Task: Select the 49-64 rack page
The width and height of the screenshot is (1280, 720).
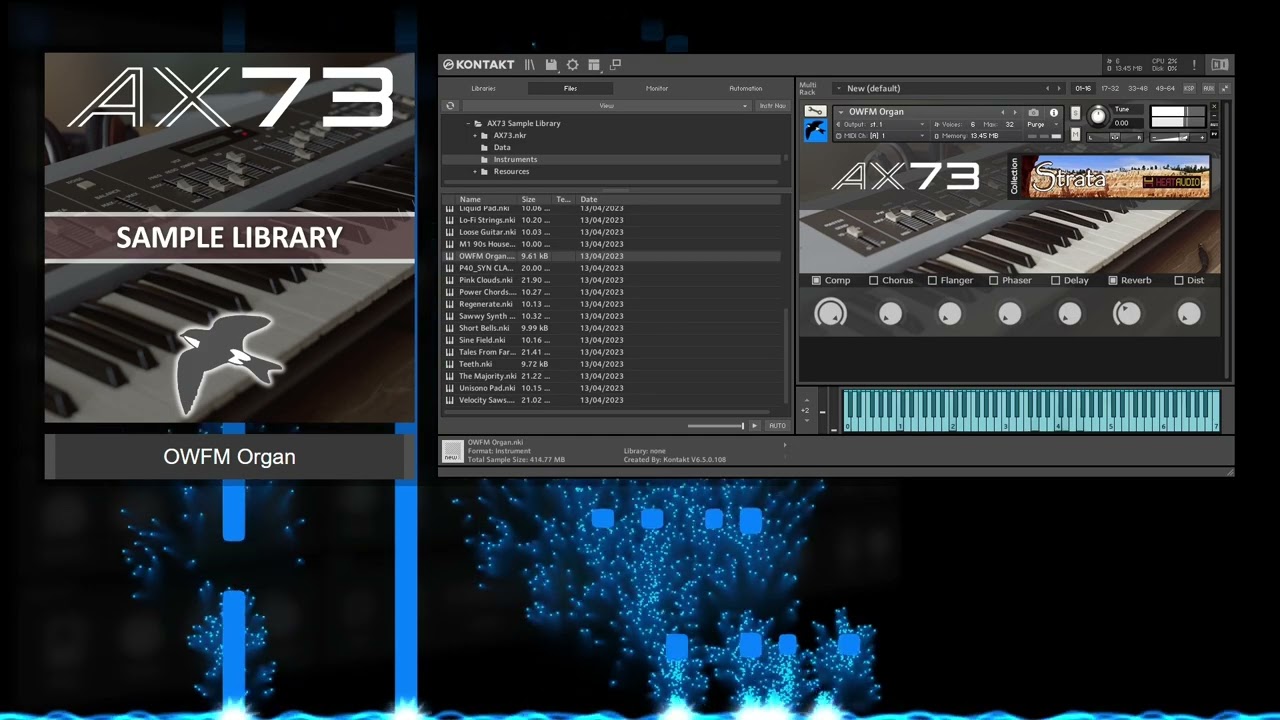Action: click(x=1165, y=88)
